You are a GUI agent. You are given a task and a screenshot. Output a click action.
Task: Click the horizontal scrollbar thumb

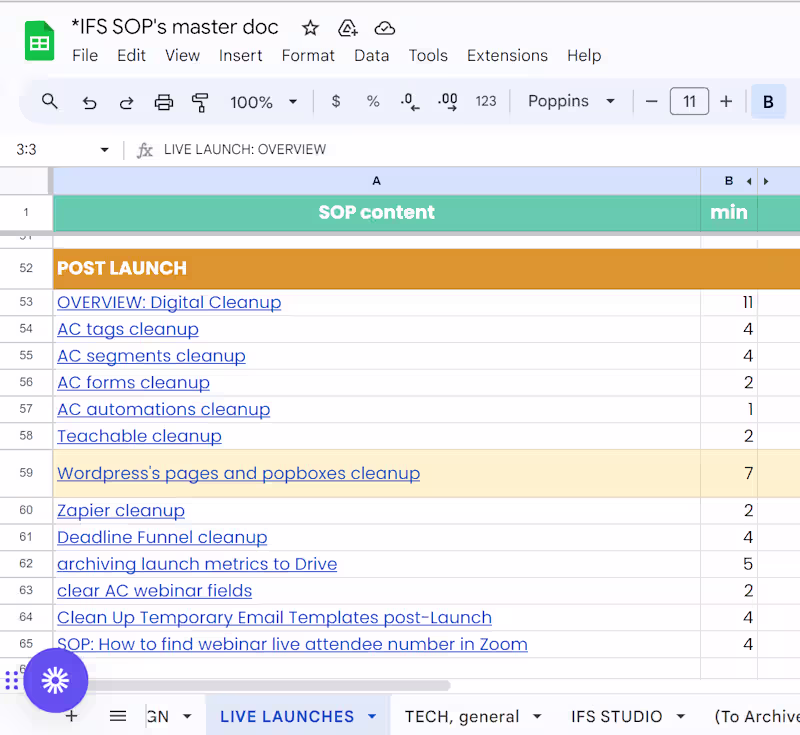pyautogui.click(x=268, y=686)
